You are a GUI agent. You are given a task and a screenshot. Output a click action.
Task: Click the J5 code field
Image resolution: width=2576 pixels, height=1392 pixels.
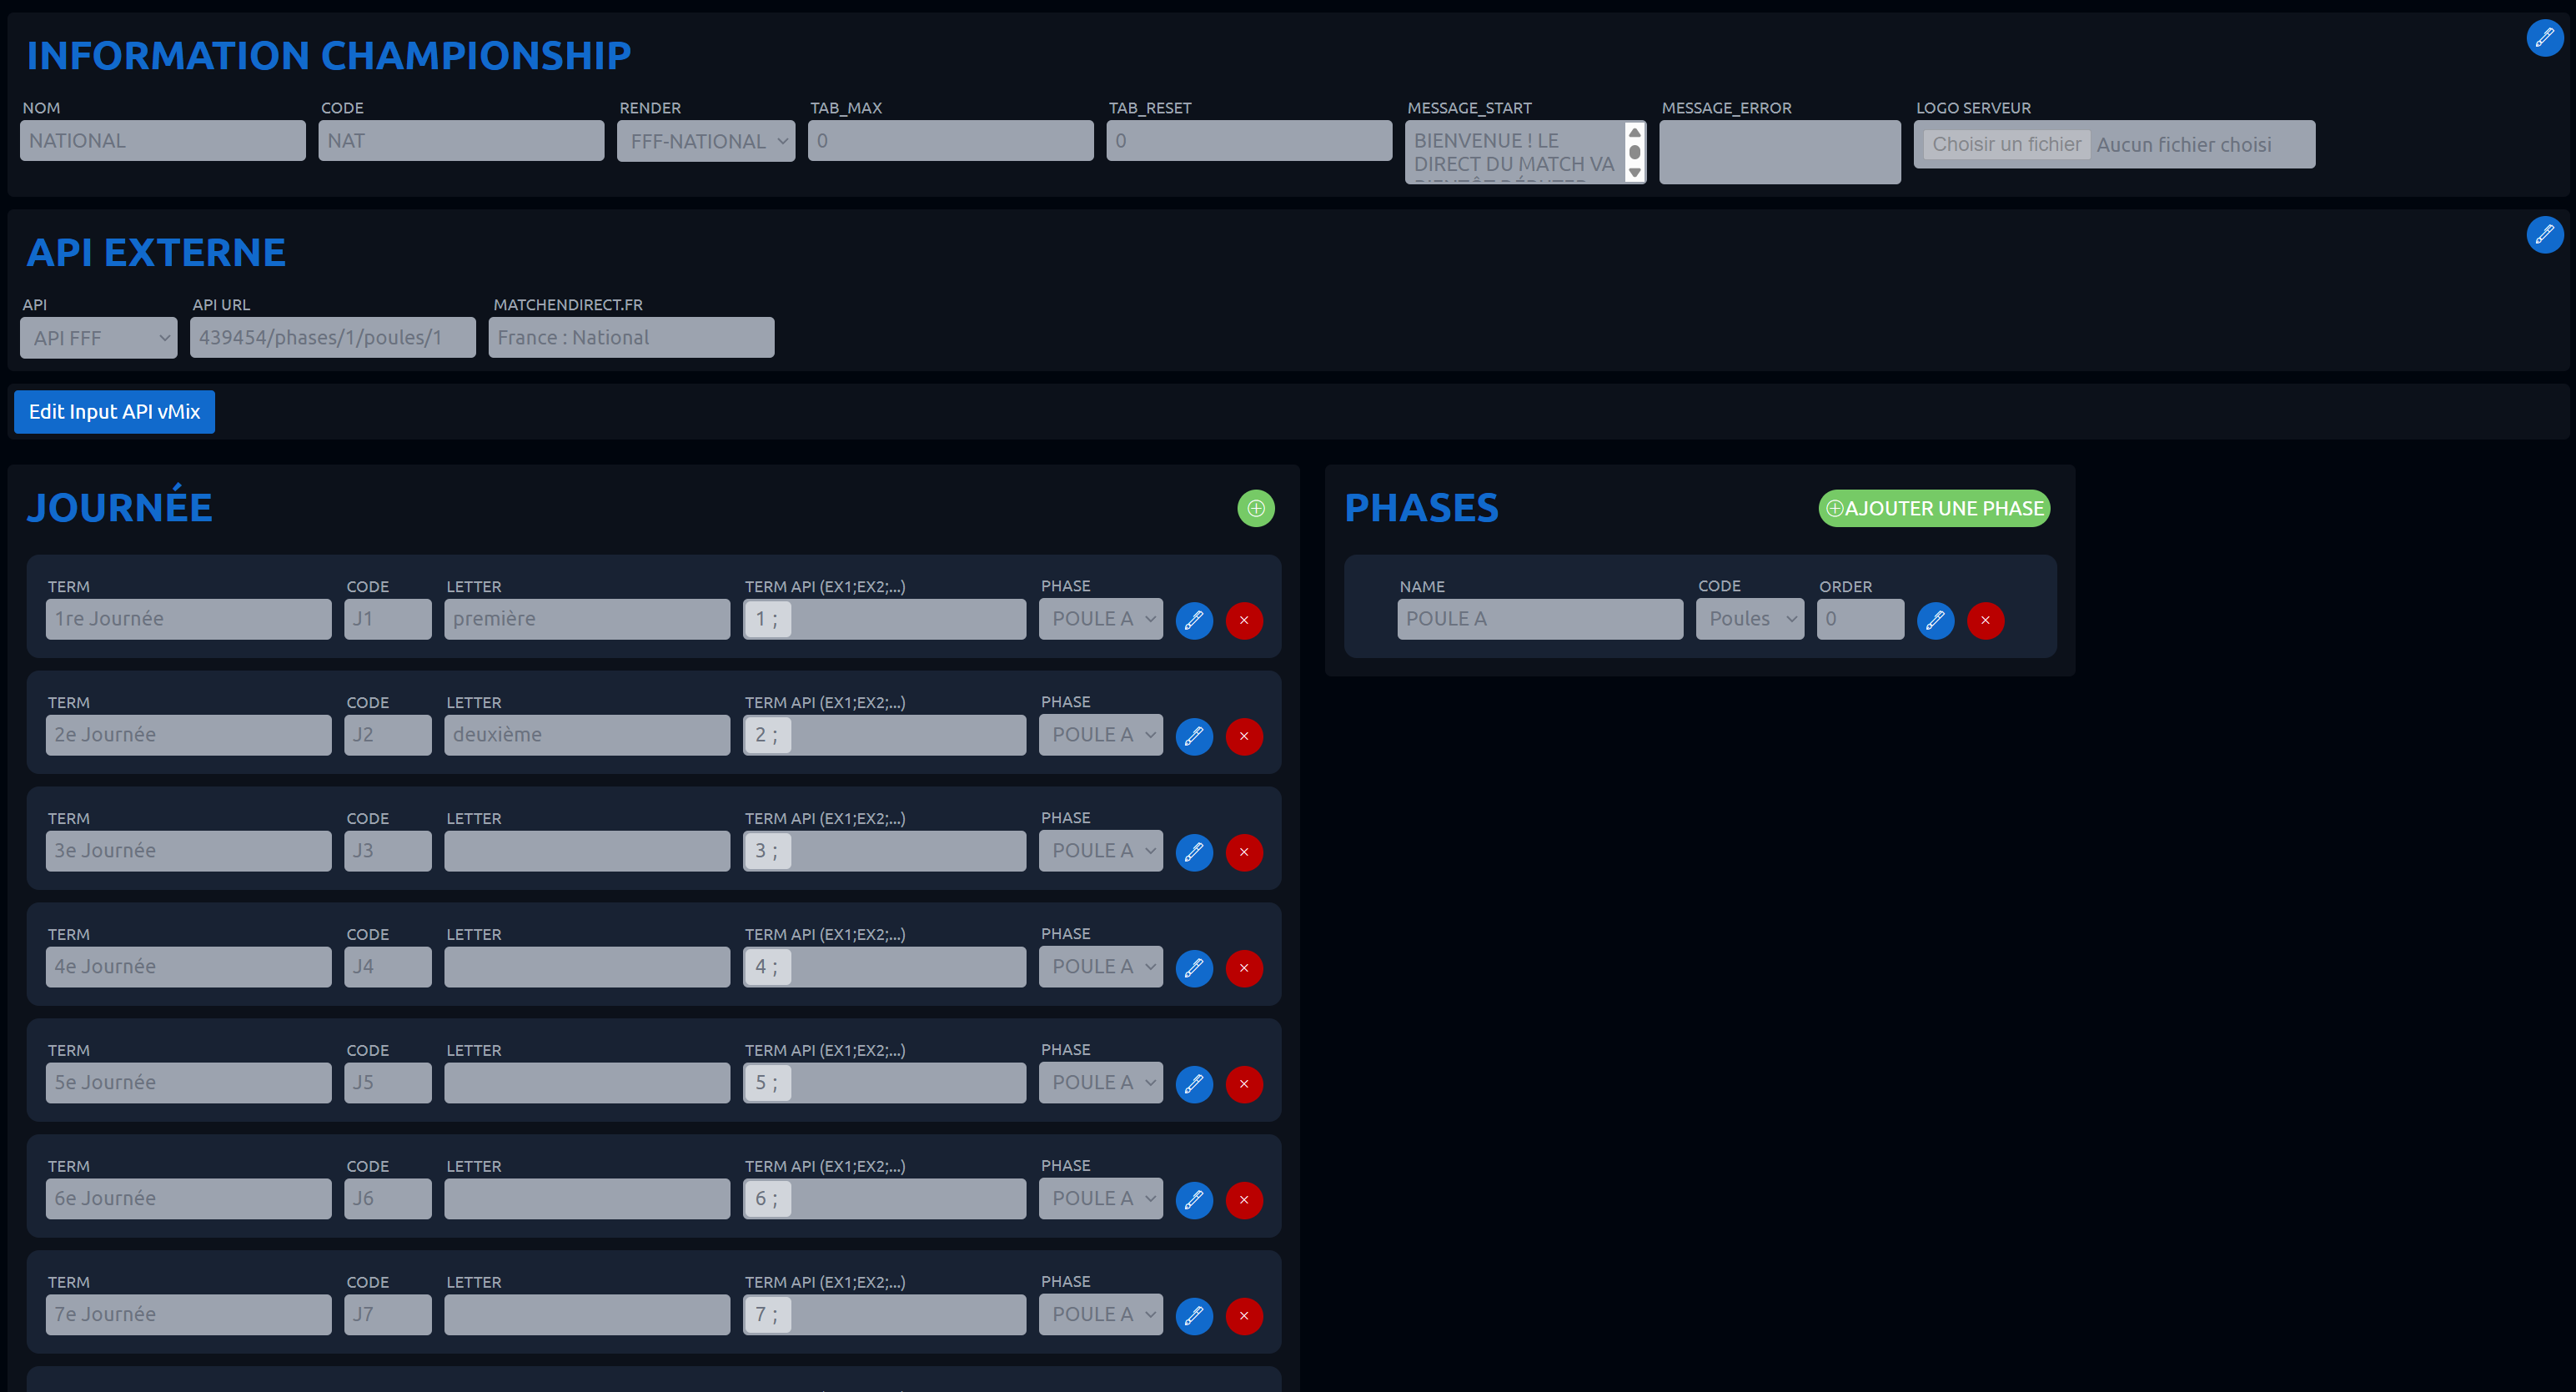pos(388,1083)
